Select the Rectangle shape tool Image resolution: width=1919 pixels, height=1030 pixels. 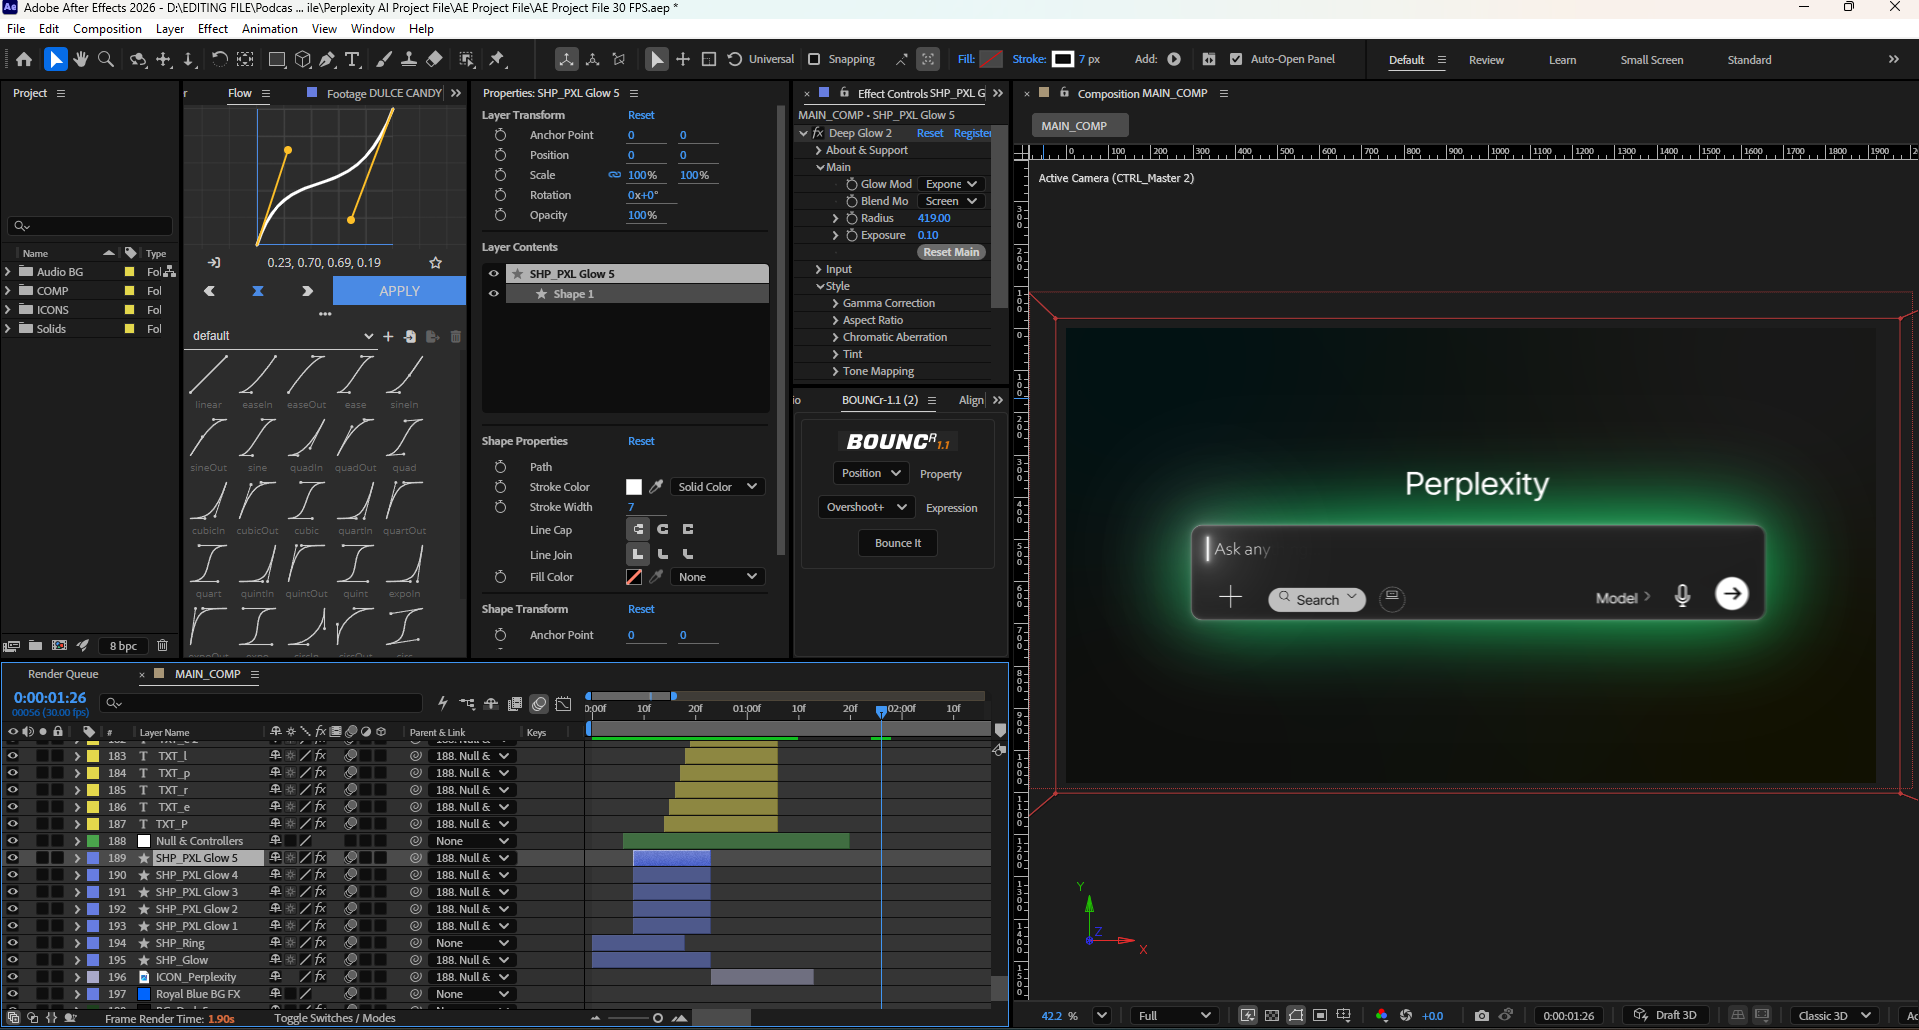(277, 60)
